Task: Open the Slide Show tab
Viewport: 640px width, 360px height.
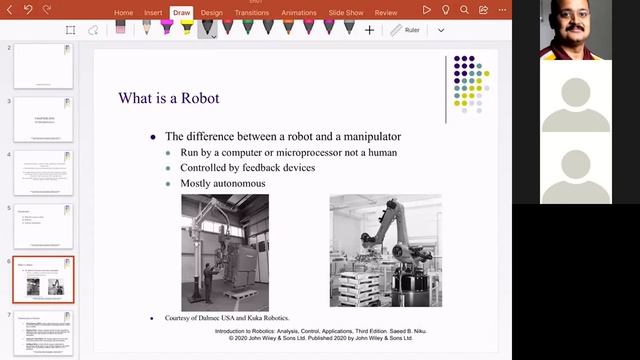Action: click(x=346, y=13)
